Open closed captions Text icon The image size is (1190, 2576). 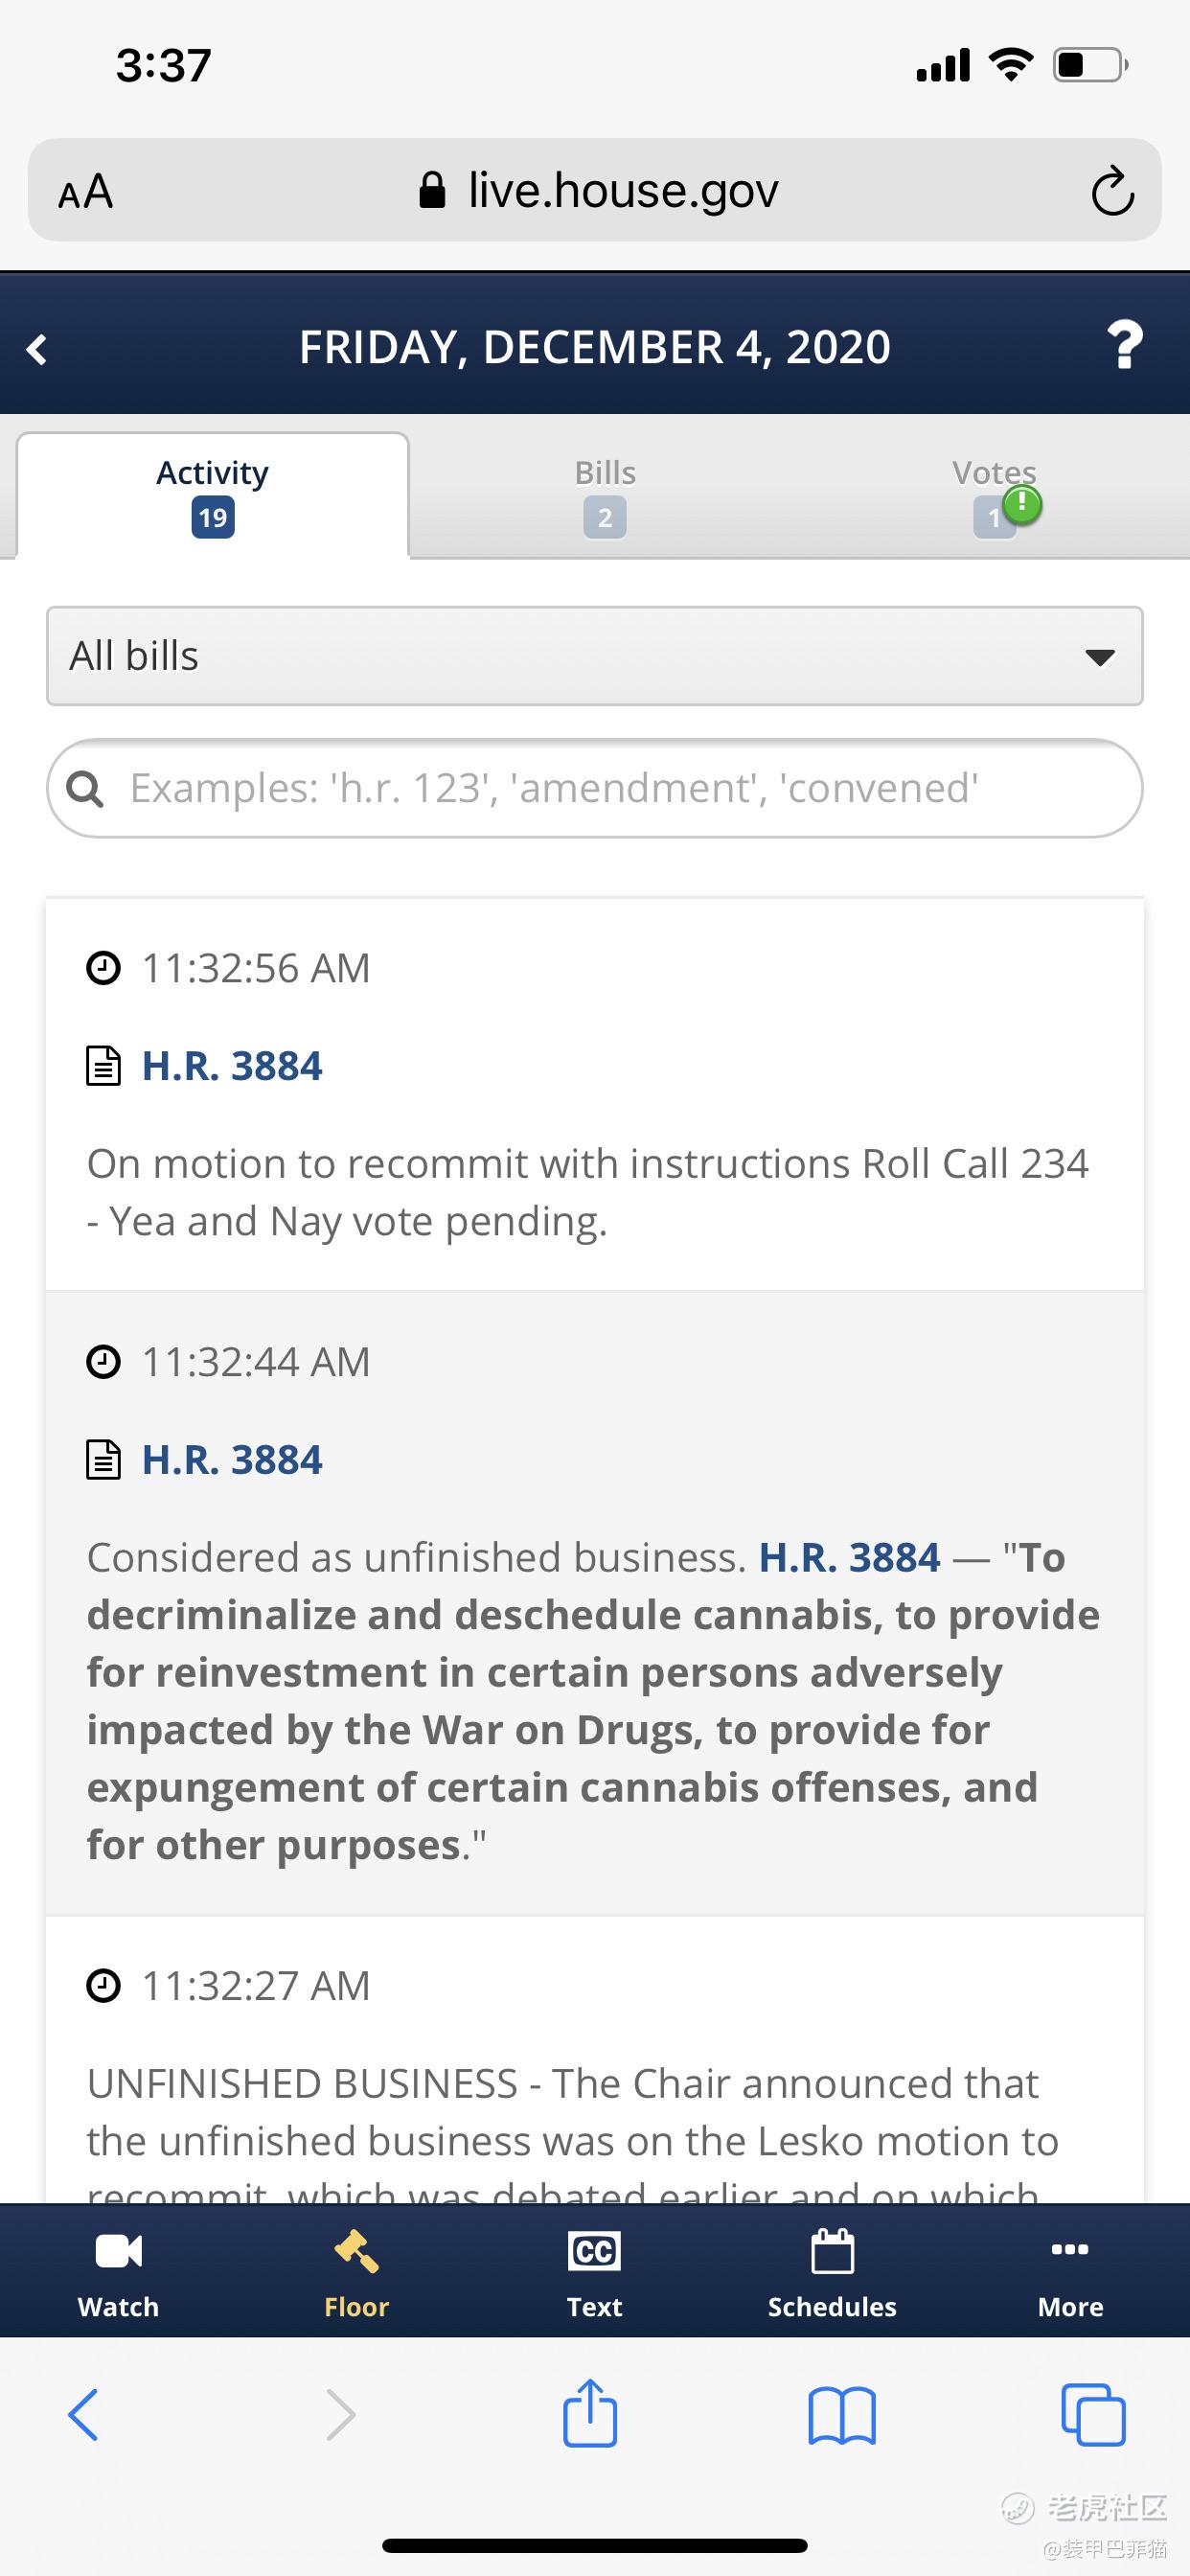pos(594,2251)
